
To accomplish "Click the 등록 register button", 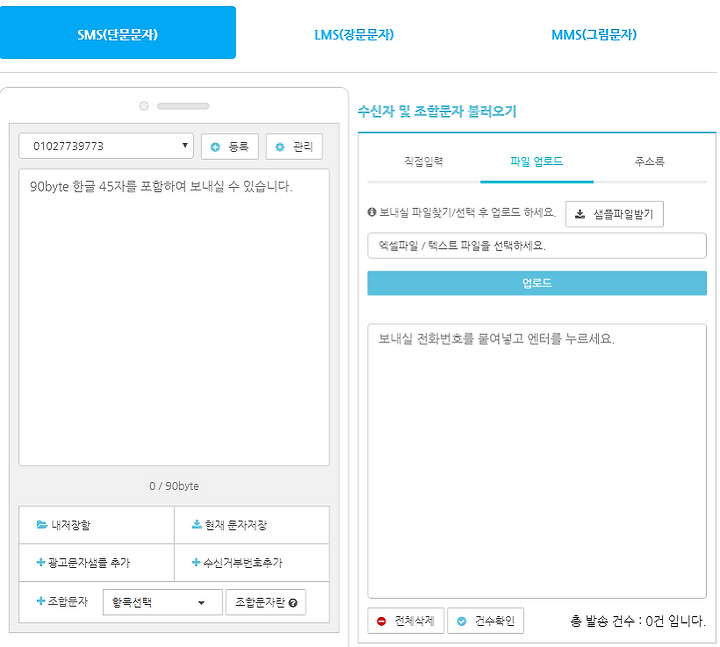I will [x=230, y=147].
